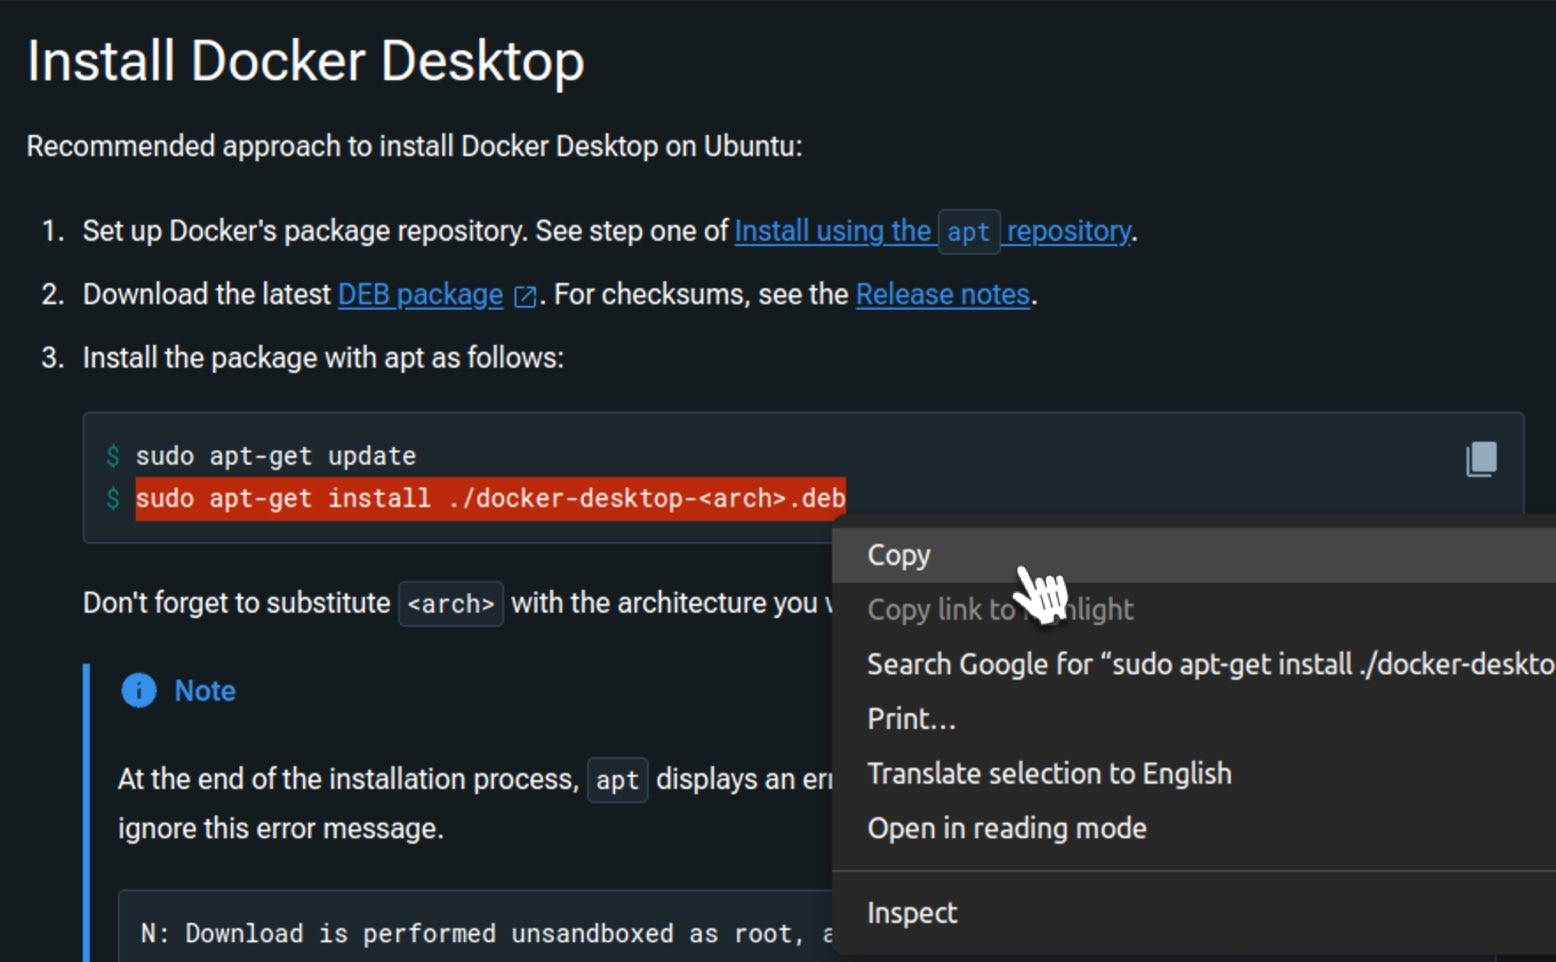Viewport: 1556px width, 962px height.
Task: Click "Install the package with apt as follows" step
Action: tap(323, 358)
